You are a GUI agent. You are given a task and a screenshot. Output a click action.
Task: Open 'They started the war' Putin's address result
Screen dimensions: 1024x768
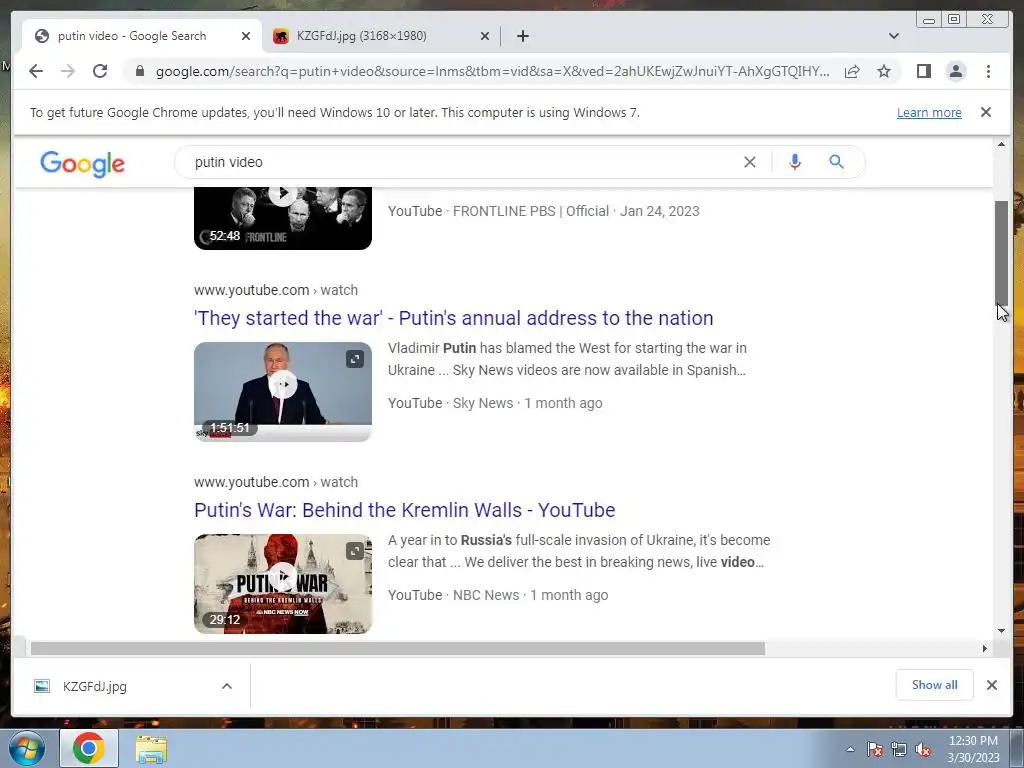tap(453, 318)
